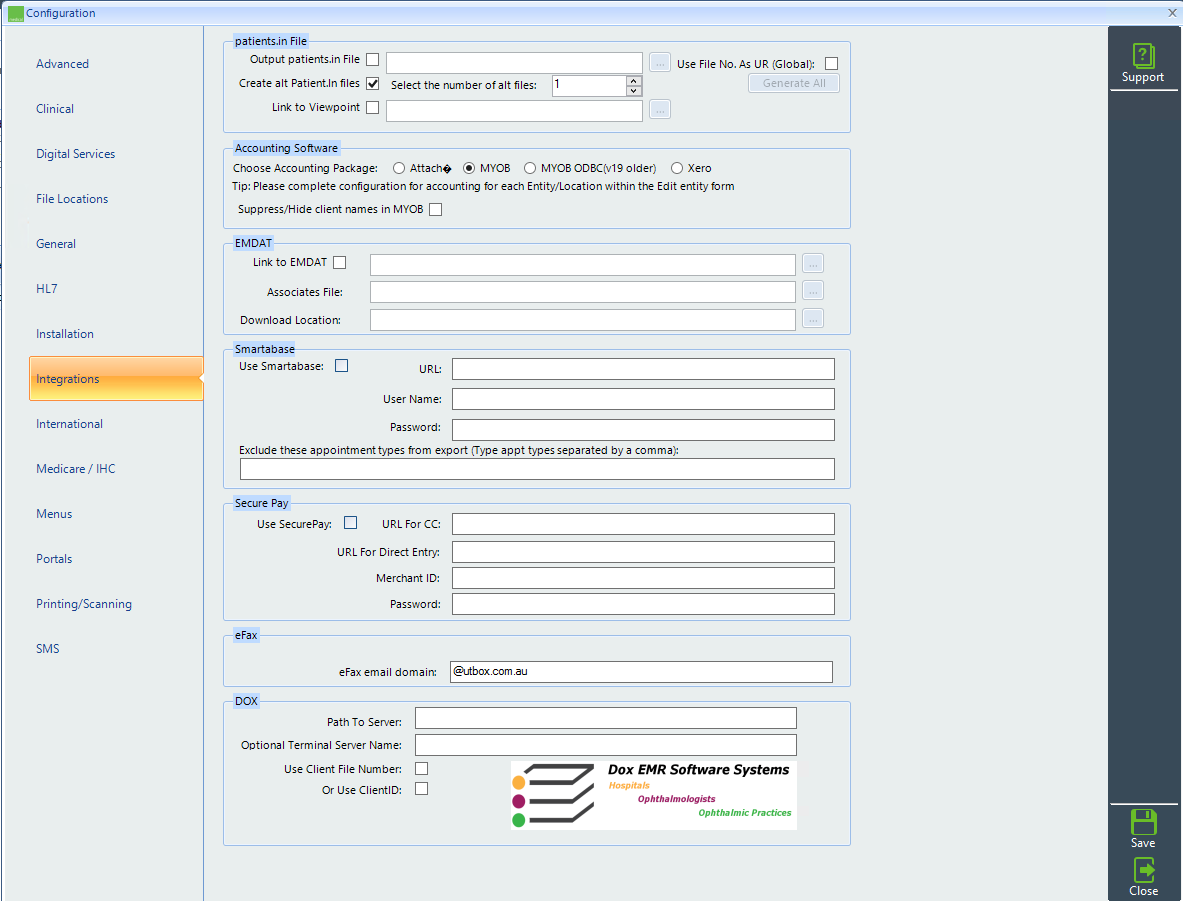Click the excluded appointment types field

pos(537,469)
